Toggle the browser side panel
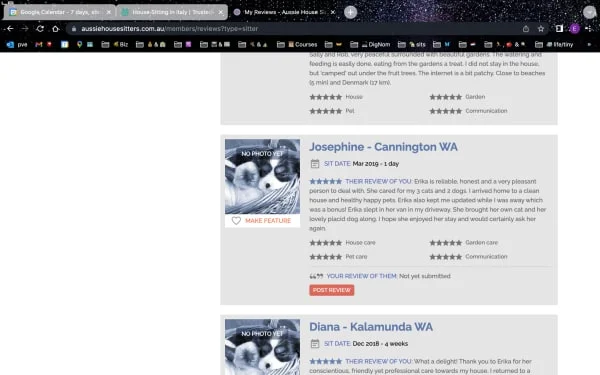Screen dimensions: 600x375 pos(559,29)
